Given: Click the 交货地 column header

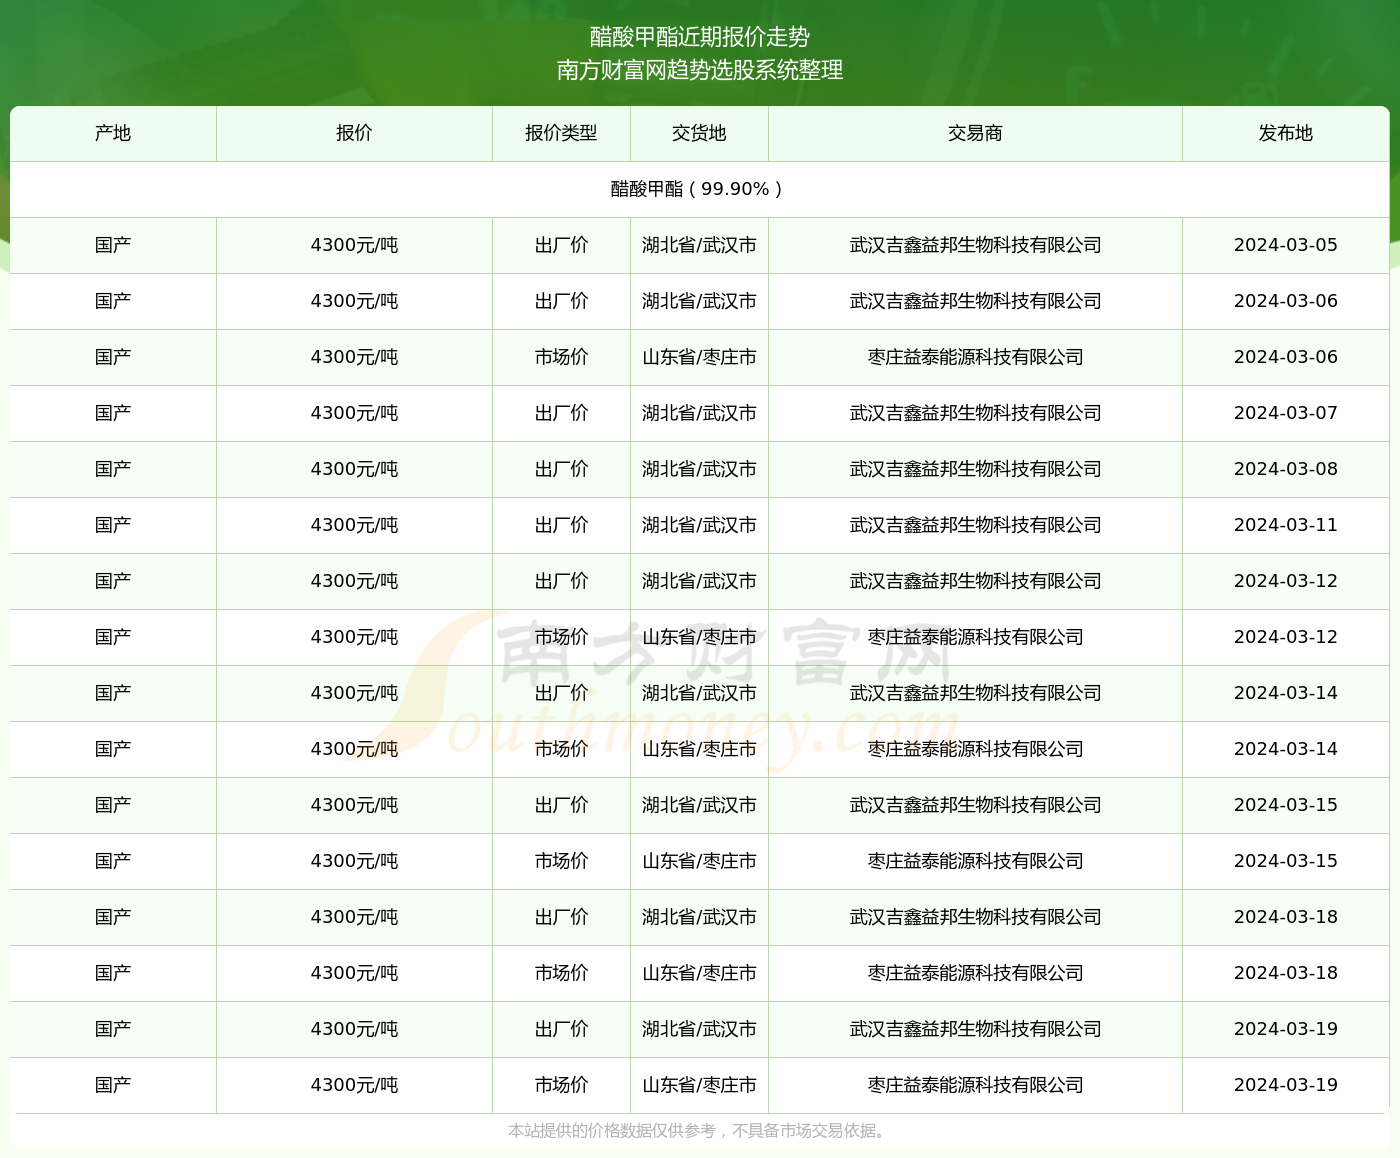Looking at the screenshot, I should tap(699, 133).
